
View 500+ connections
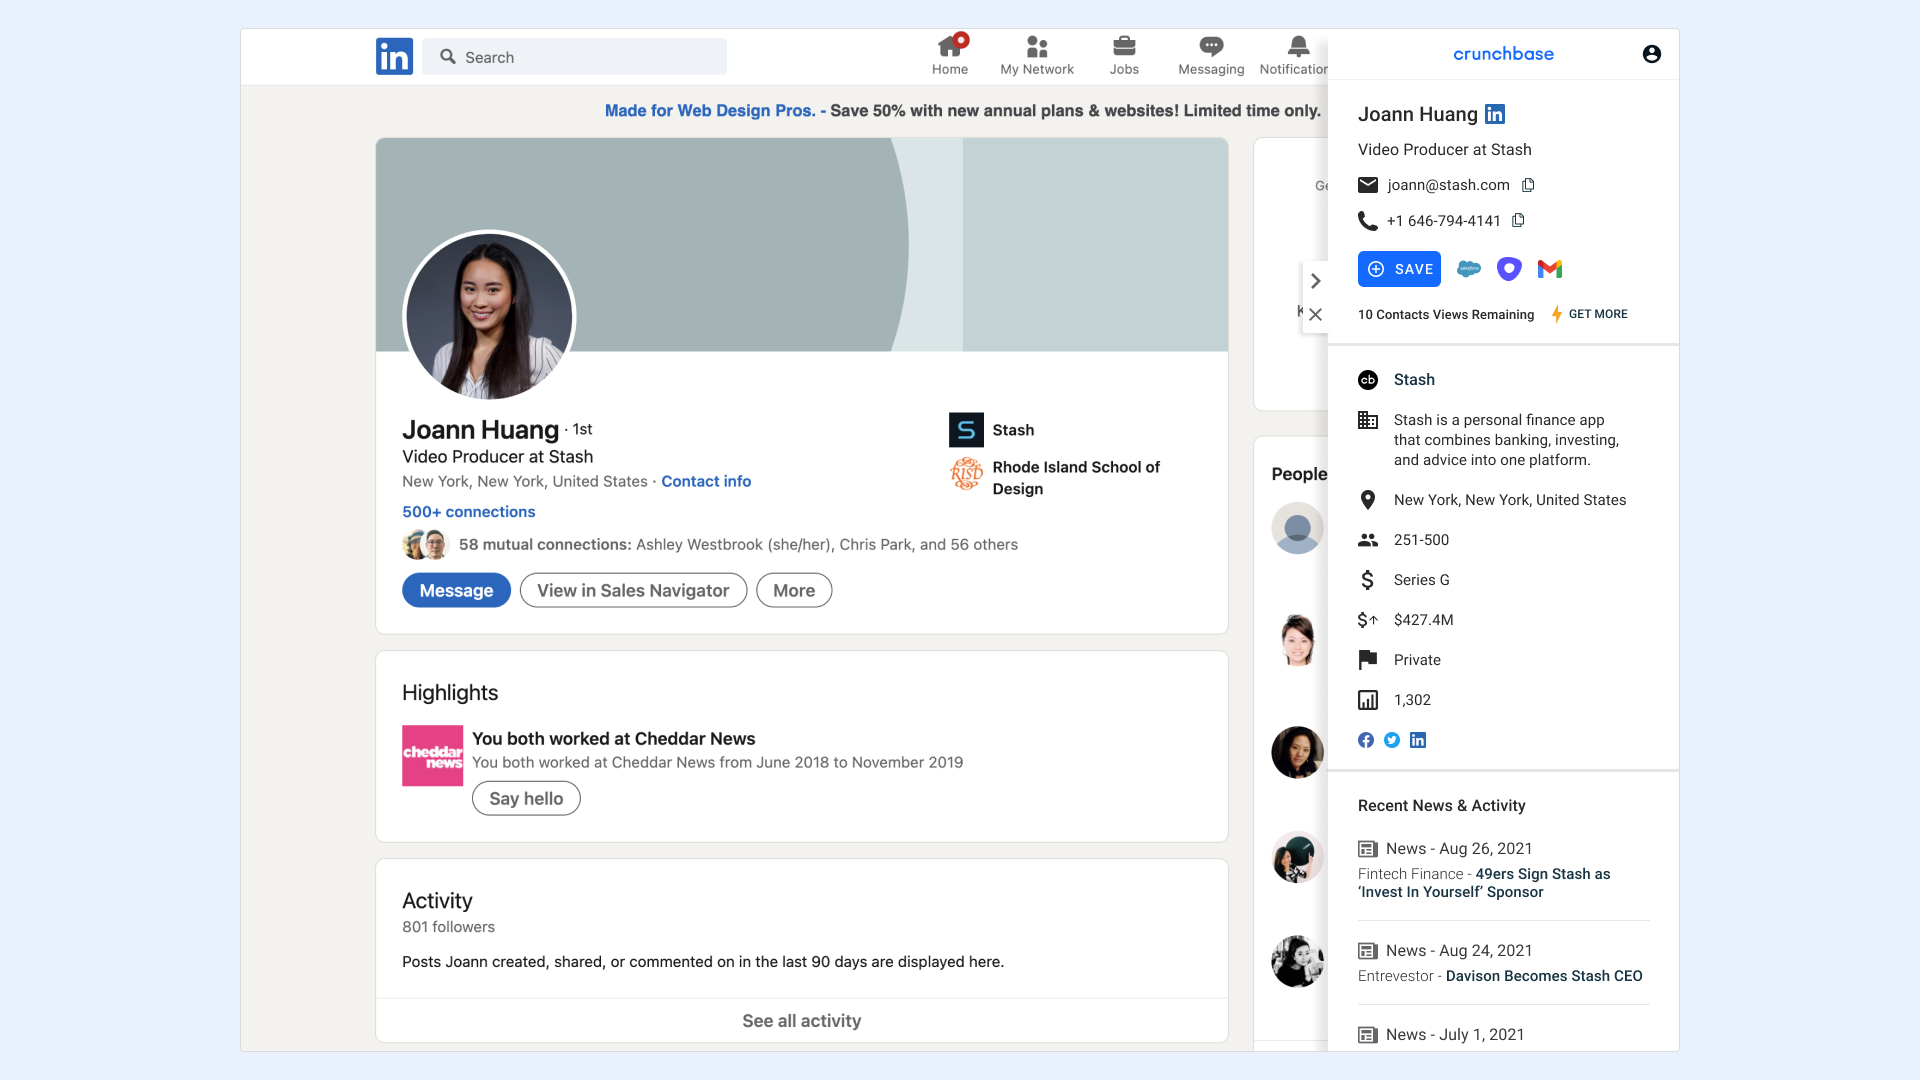[x=468, y=512]
